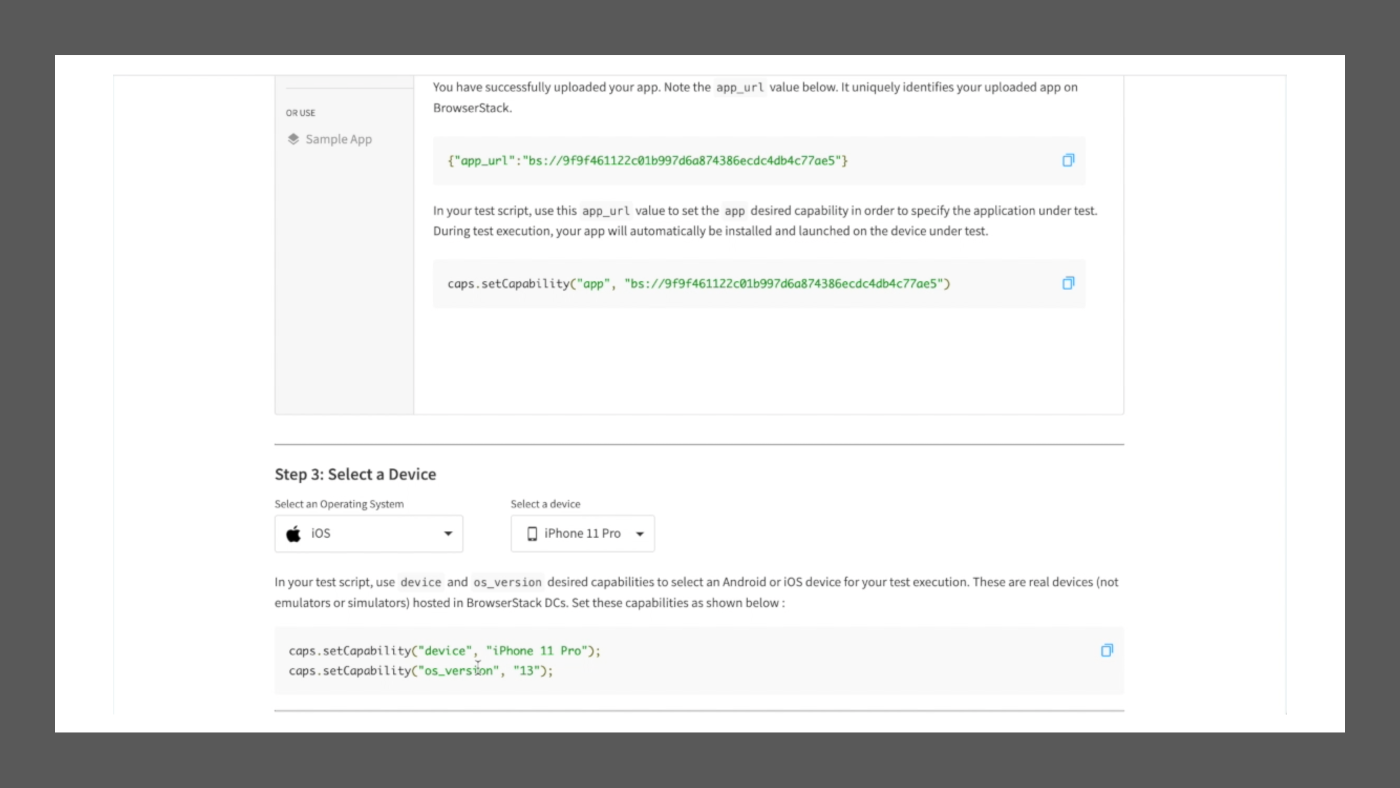Click the Sample App layers icon
The image size is (1400, 788).
pos(293,139)
